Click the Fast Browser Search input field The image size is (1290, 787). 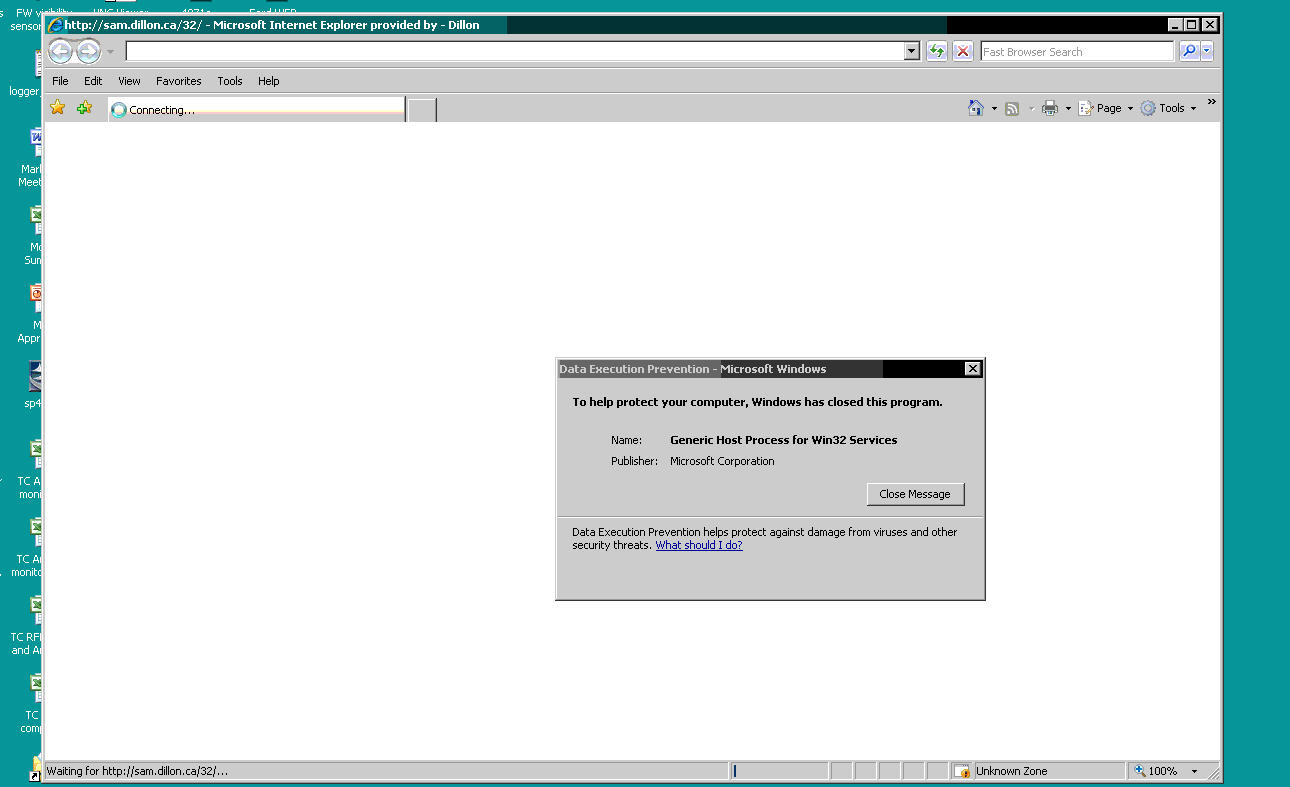click(1075, 51)
